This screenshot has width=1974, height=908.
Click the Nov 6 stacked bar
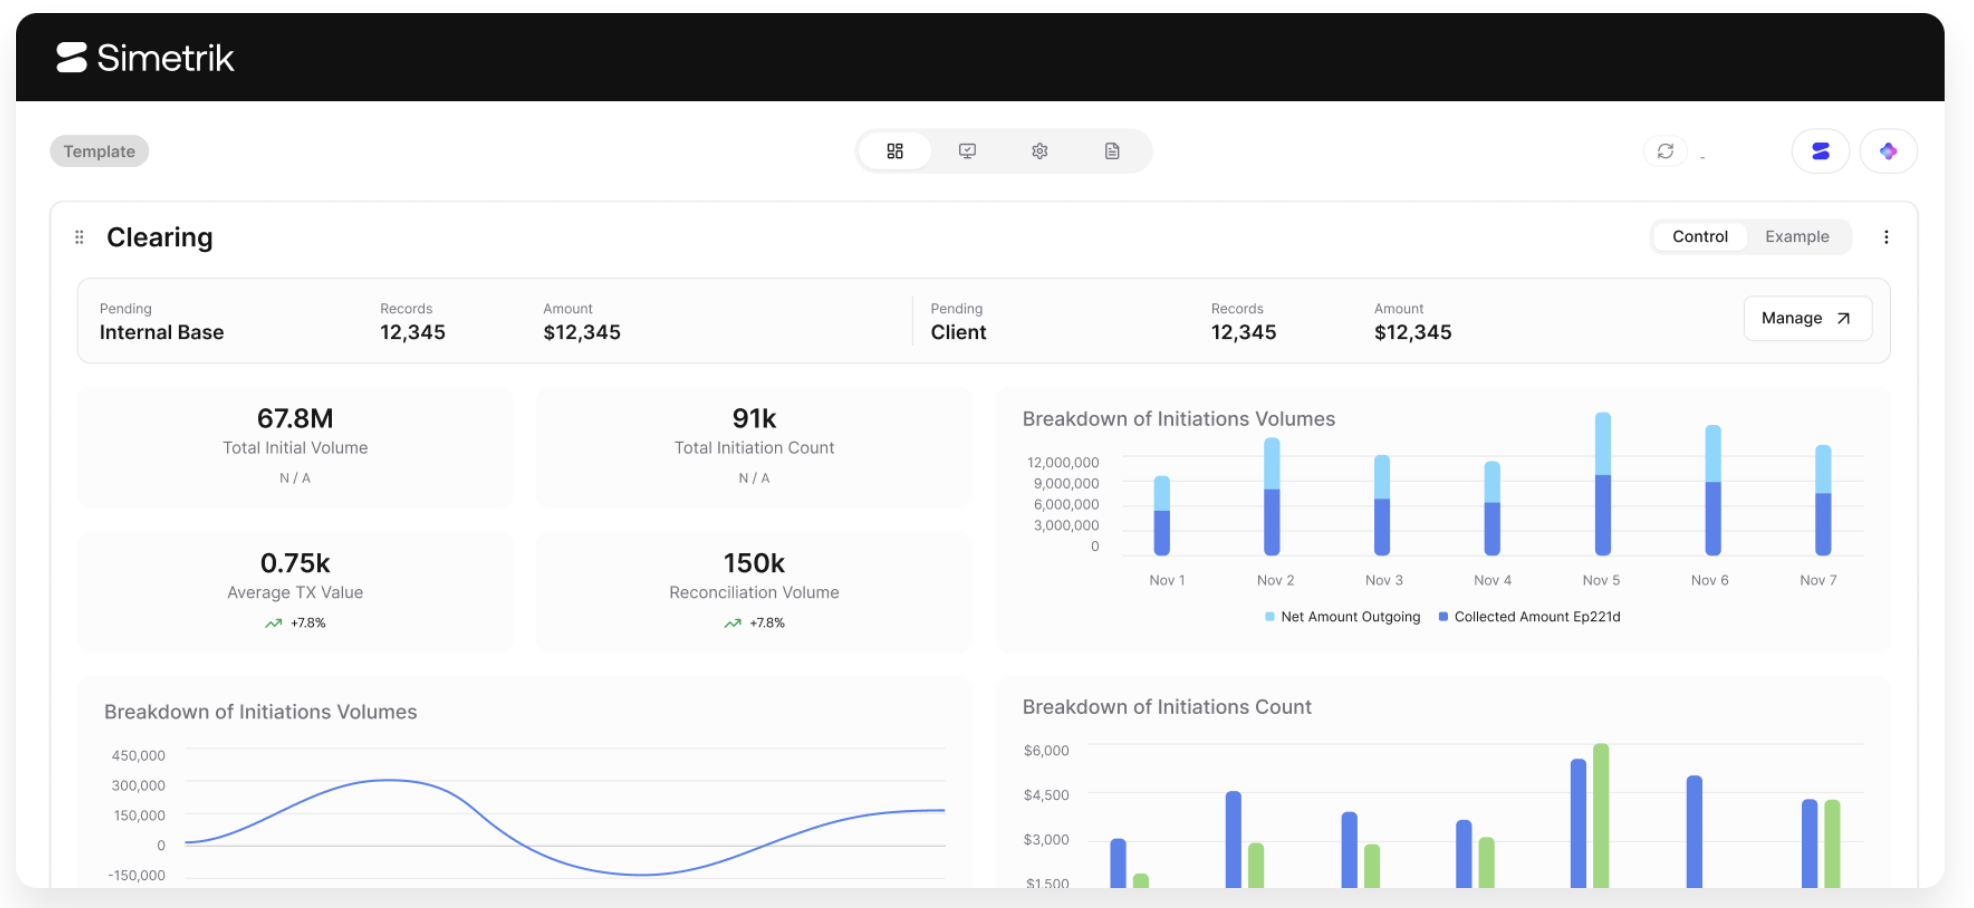click(x=1713, y=490)
